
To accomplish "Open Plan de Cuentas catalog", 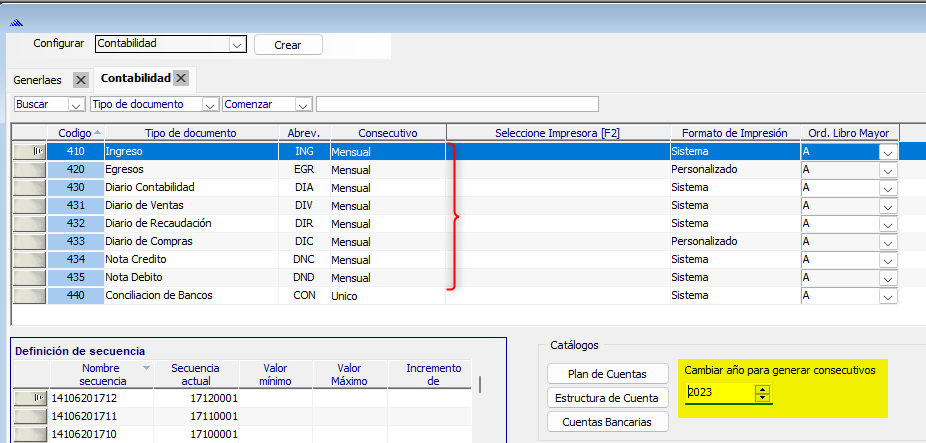I will point(607,373).
